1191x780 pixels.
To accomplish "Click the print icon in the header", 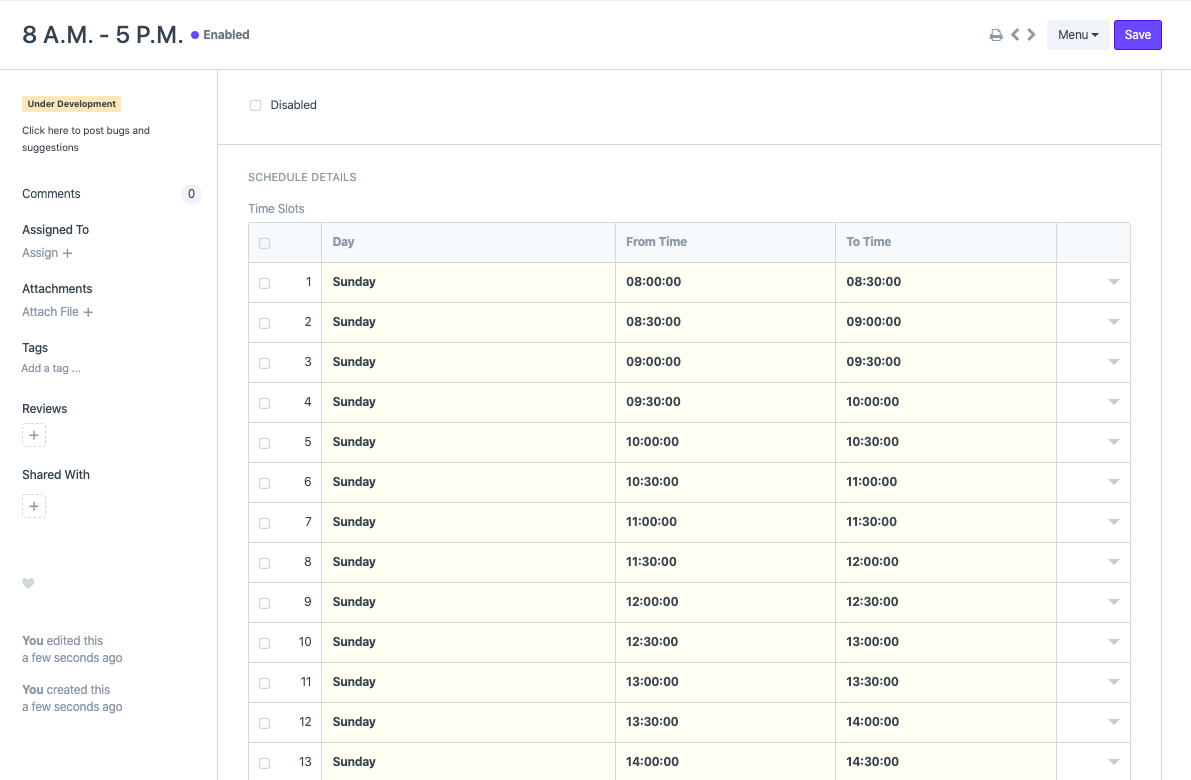I will (995, 34).
